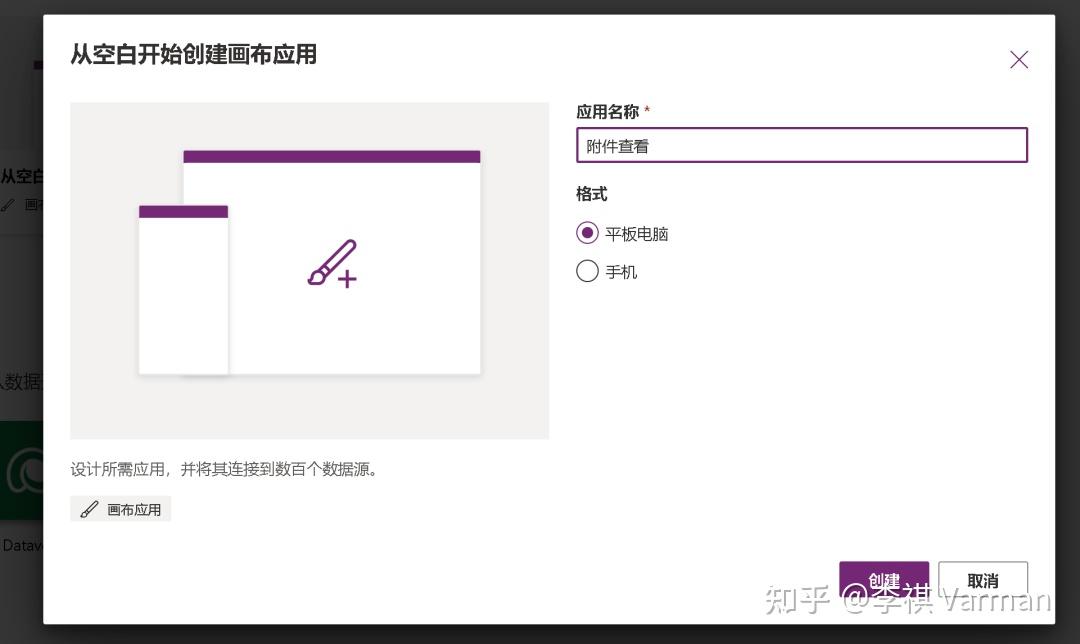Click the 画布应用 tag text
1080x644 pixels.
coord(134,510)
